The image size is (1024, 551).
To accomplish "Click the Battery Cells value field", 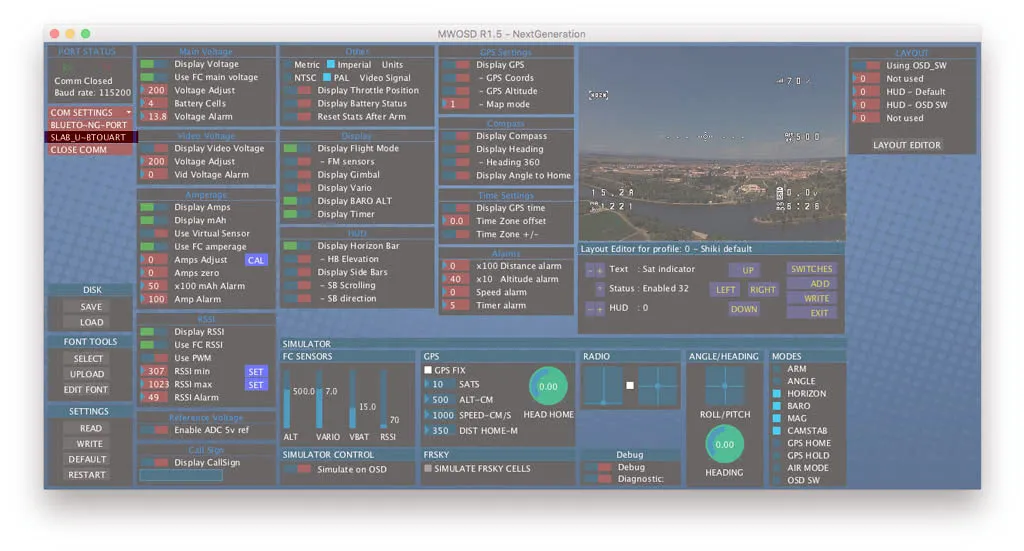I will [x=155, y=103].
